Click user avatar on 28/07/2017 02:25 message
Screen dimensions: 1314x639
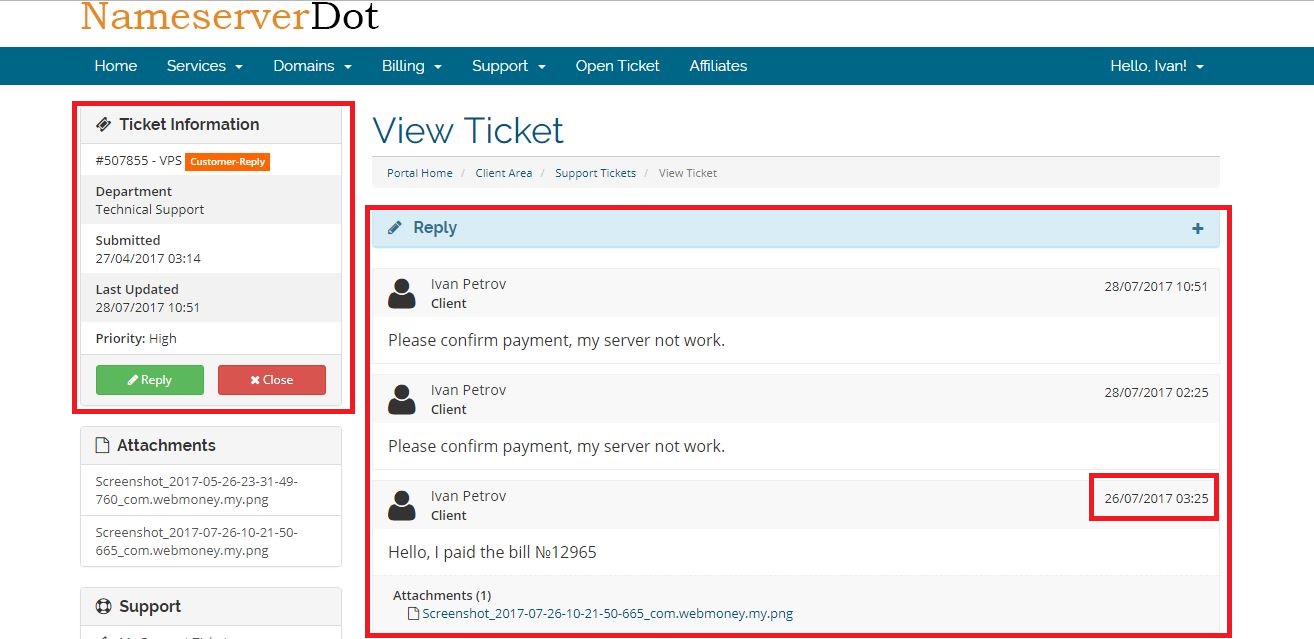click(402, 400)
